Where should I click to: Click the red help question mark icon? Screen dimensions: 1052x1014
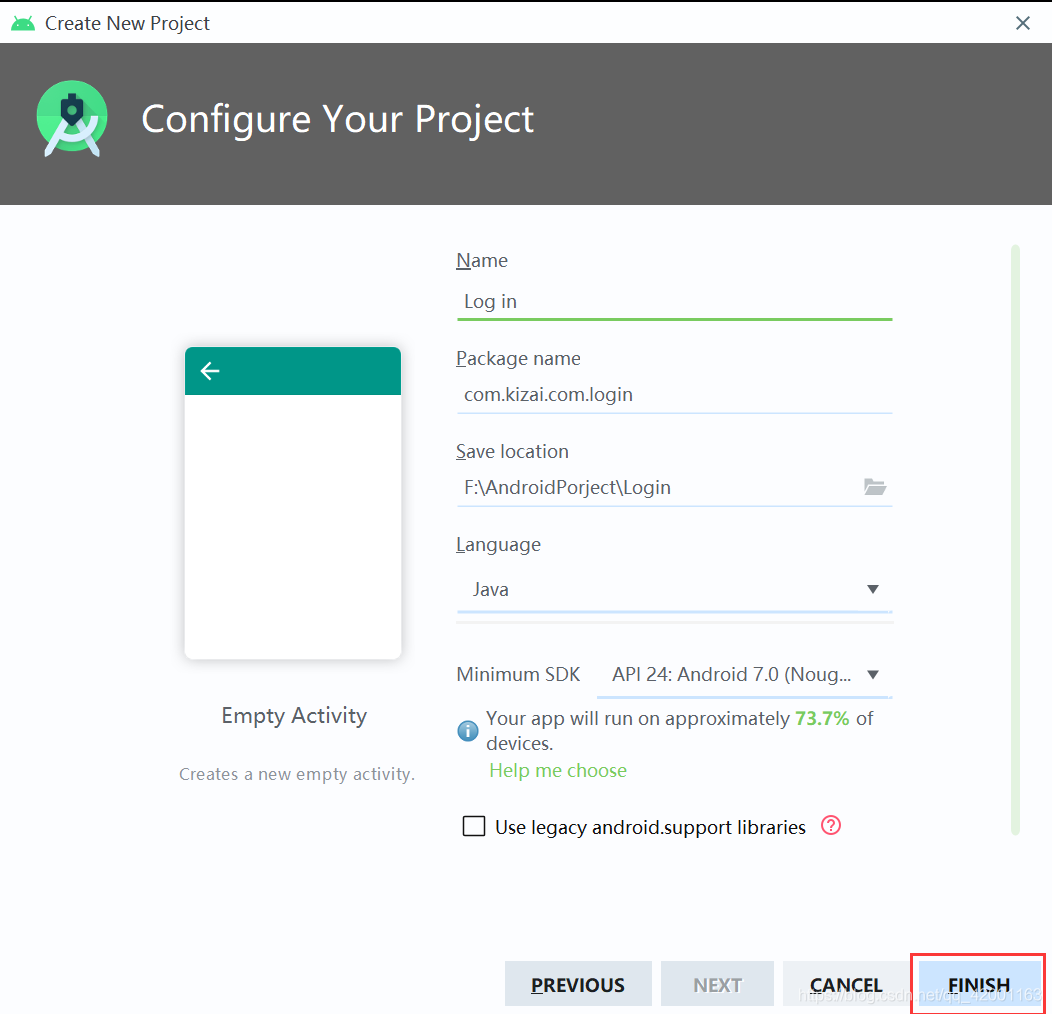click(x=831, y=825)
